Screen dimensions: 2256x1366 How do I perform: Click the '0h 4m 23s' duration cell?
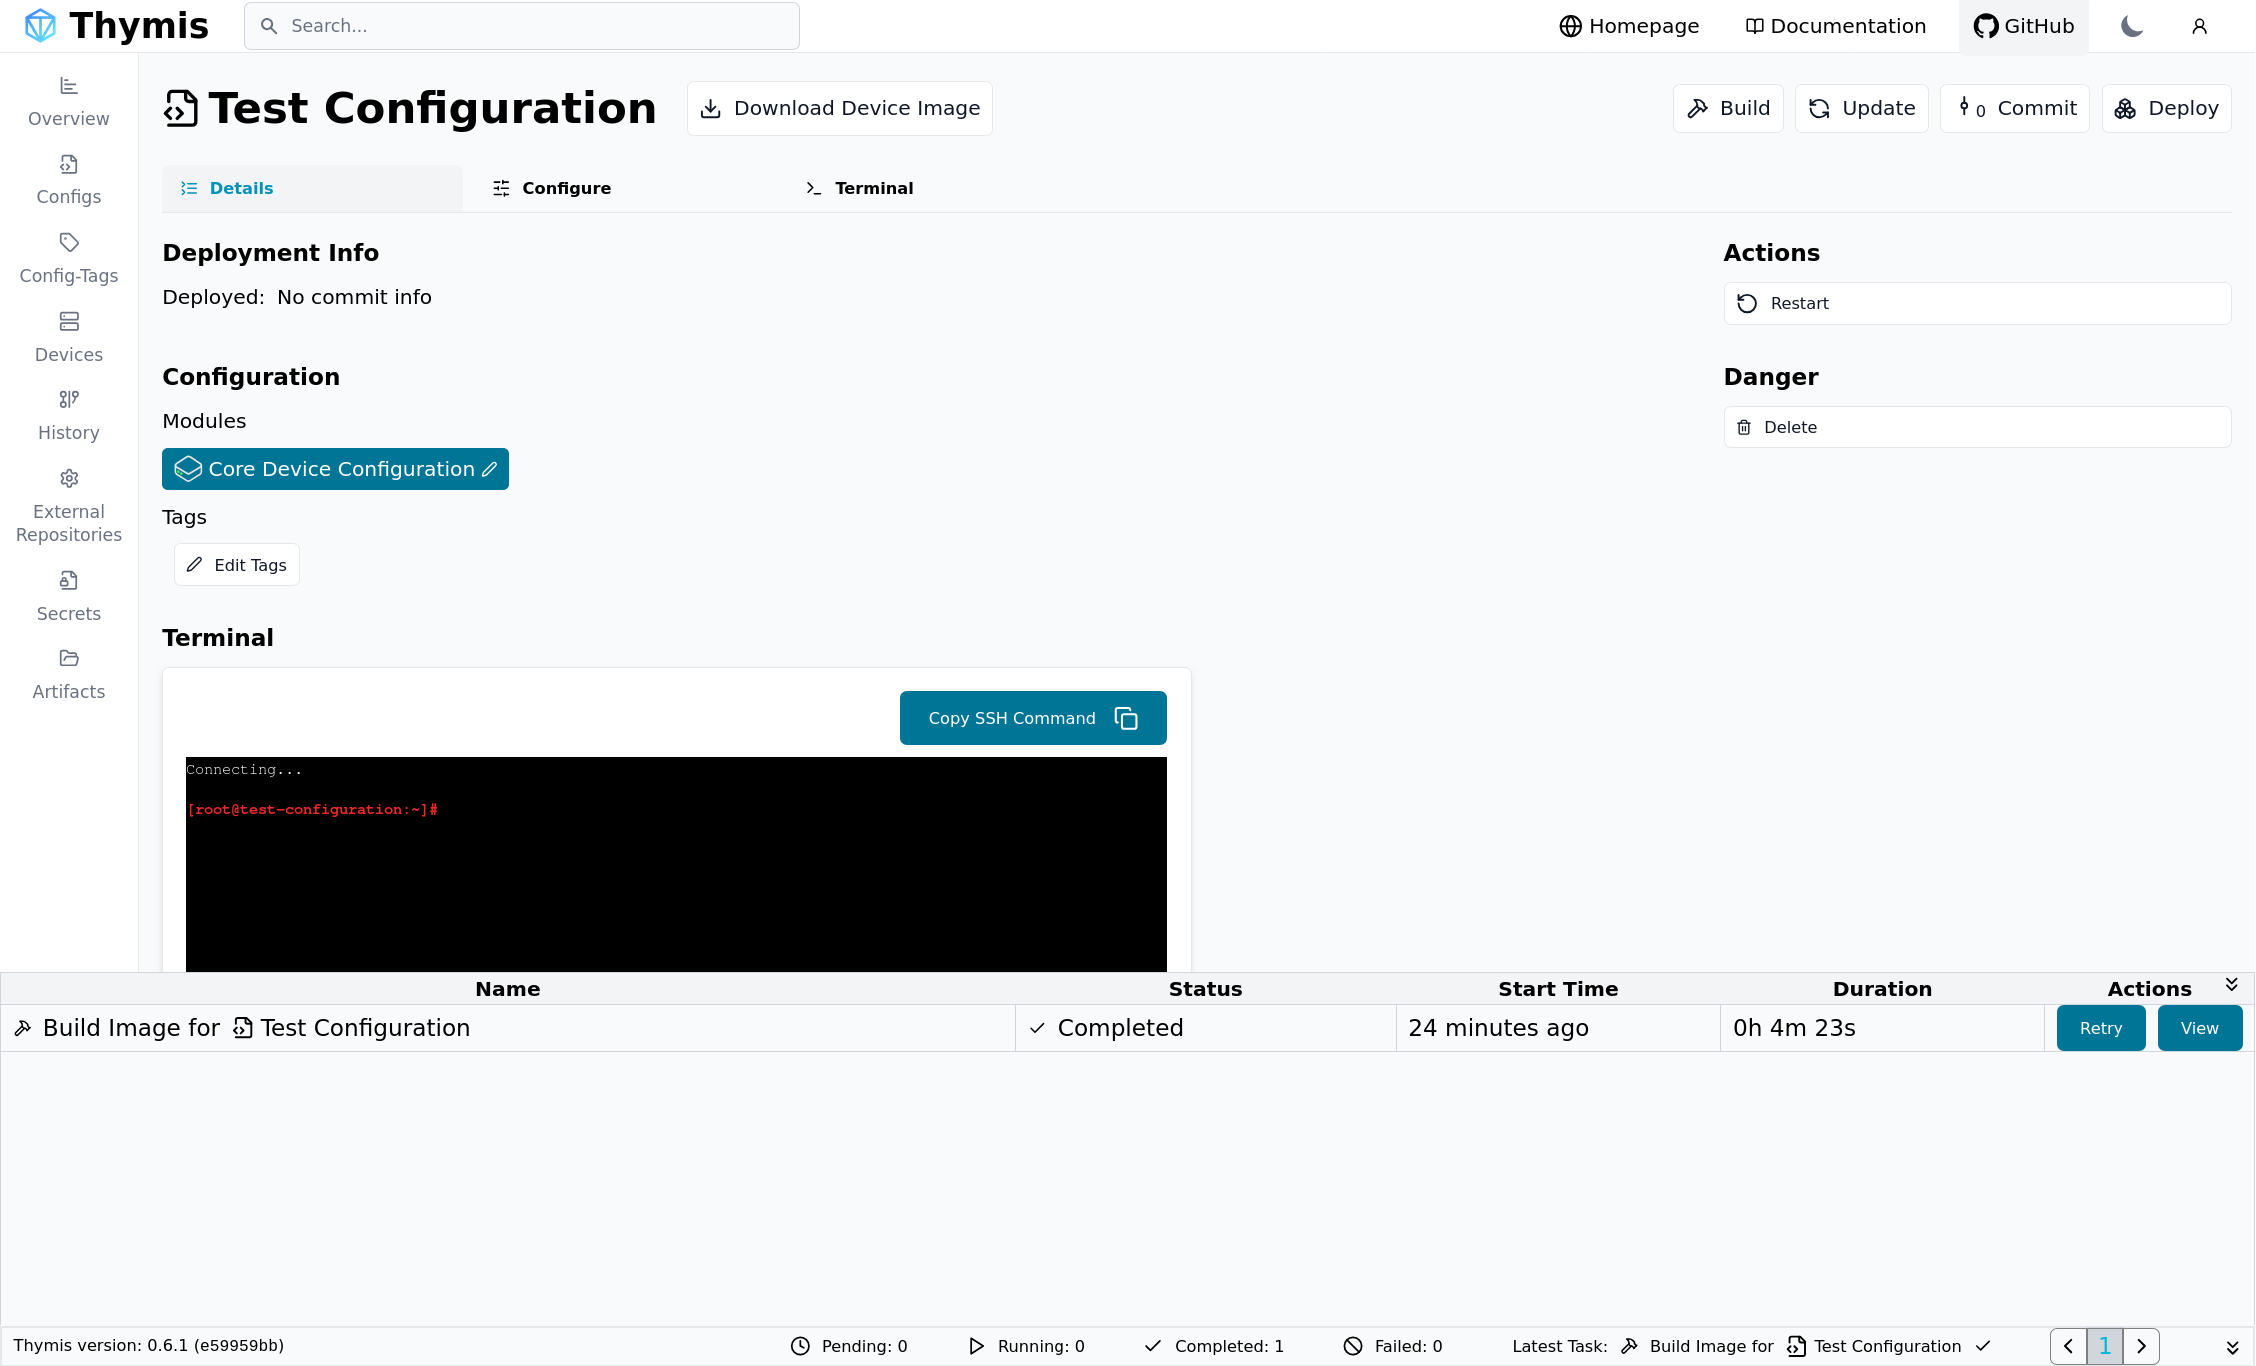(x=1882, y=1028)
